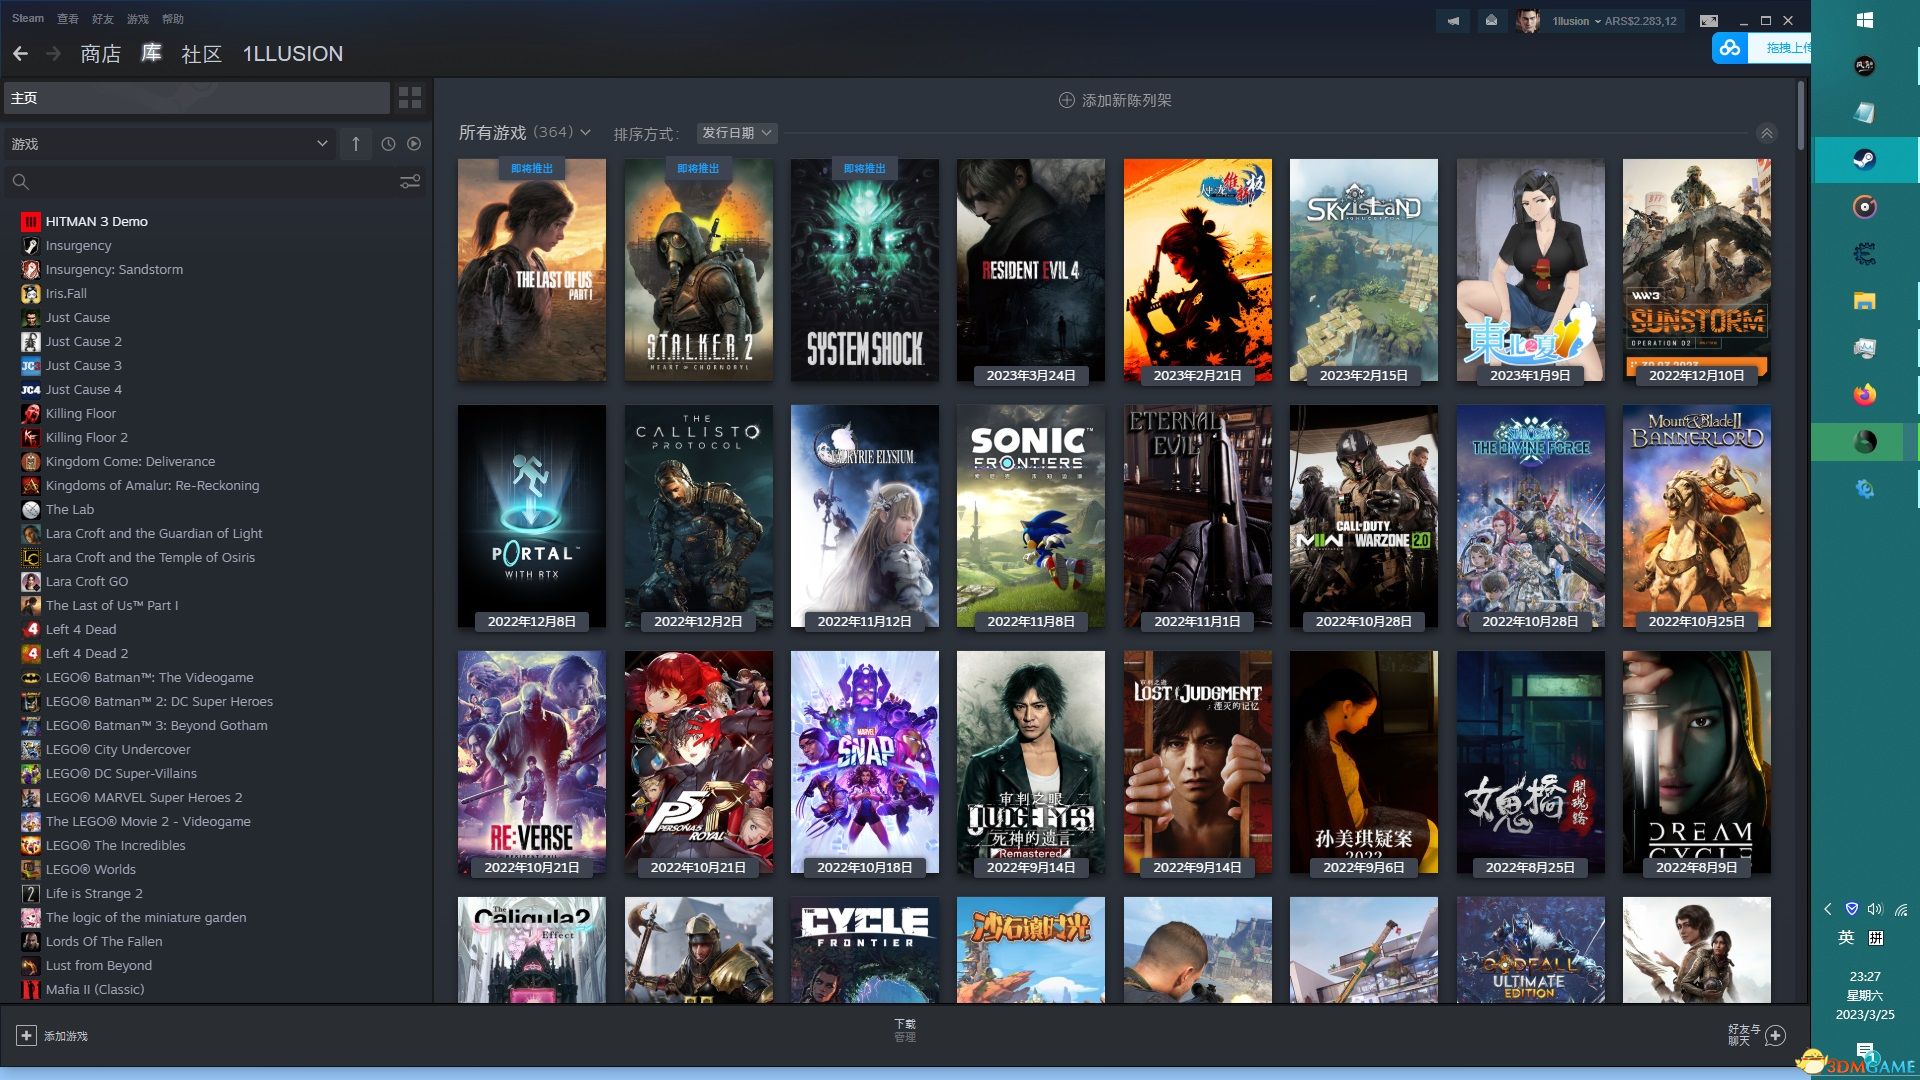Select LEGO® City Undercover in list

(118, 749)
